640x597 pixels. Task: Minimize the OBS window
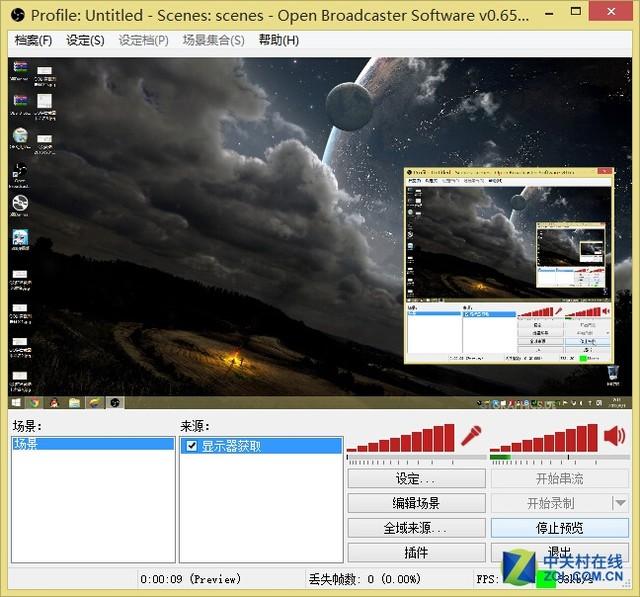tap(550, 13)
